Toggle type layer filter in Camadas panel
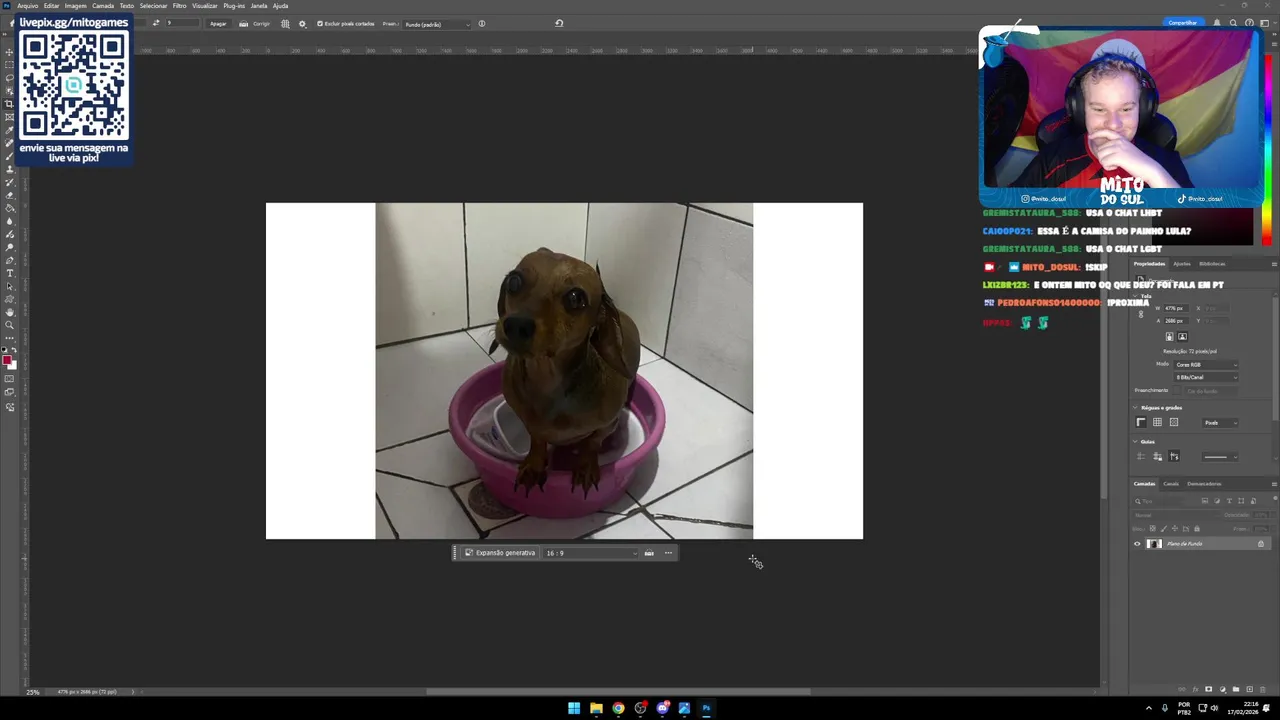The height and width of the screenshot is (720, 1280). tap(1229, 501)
